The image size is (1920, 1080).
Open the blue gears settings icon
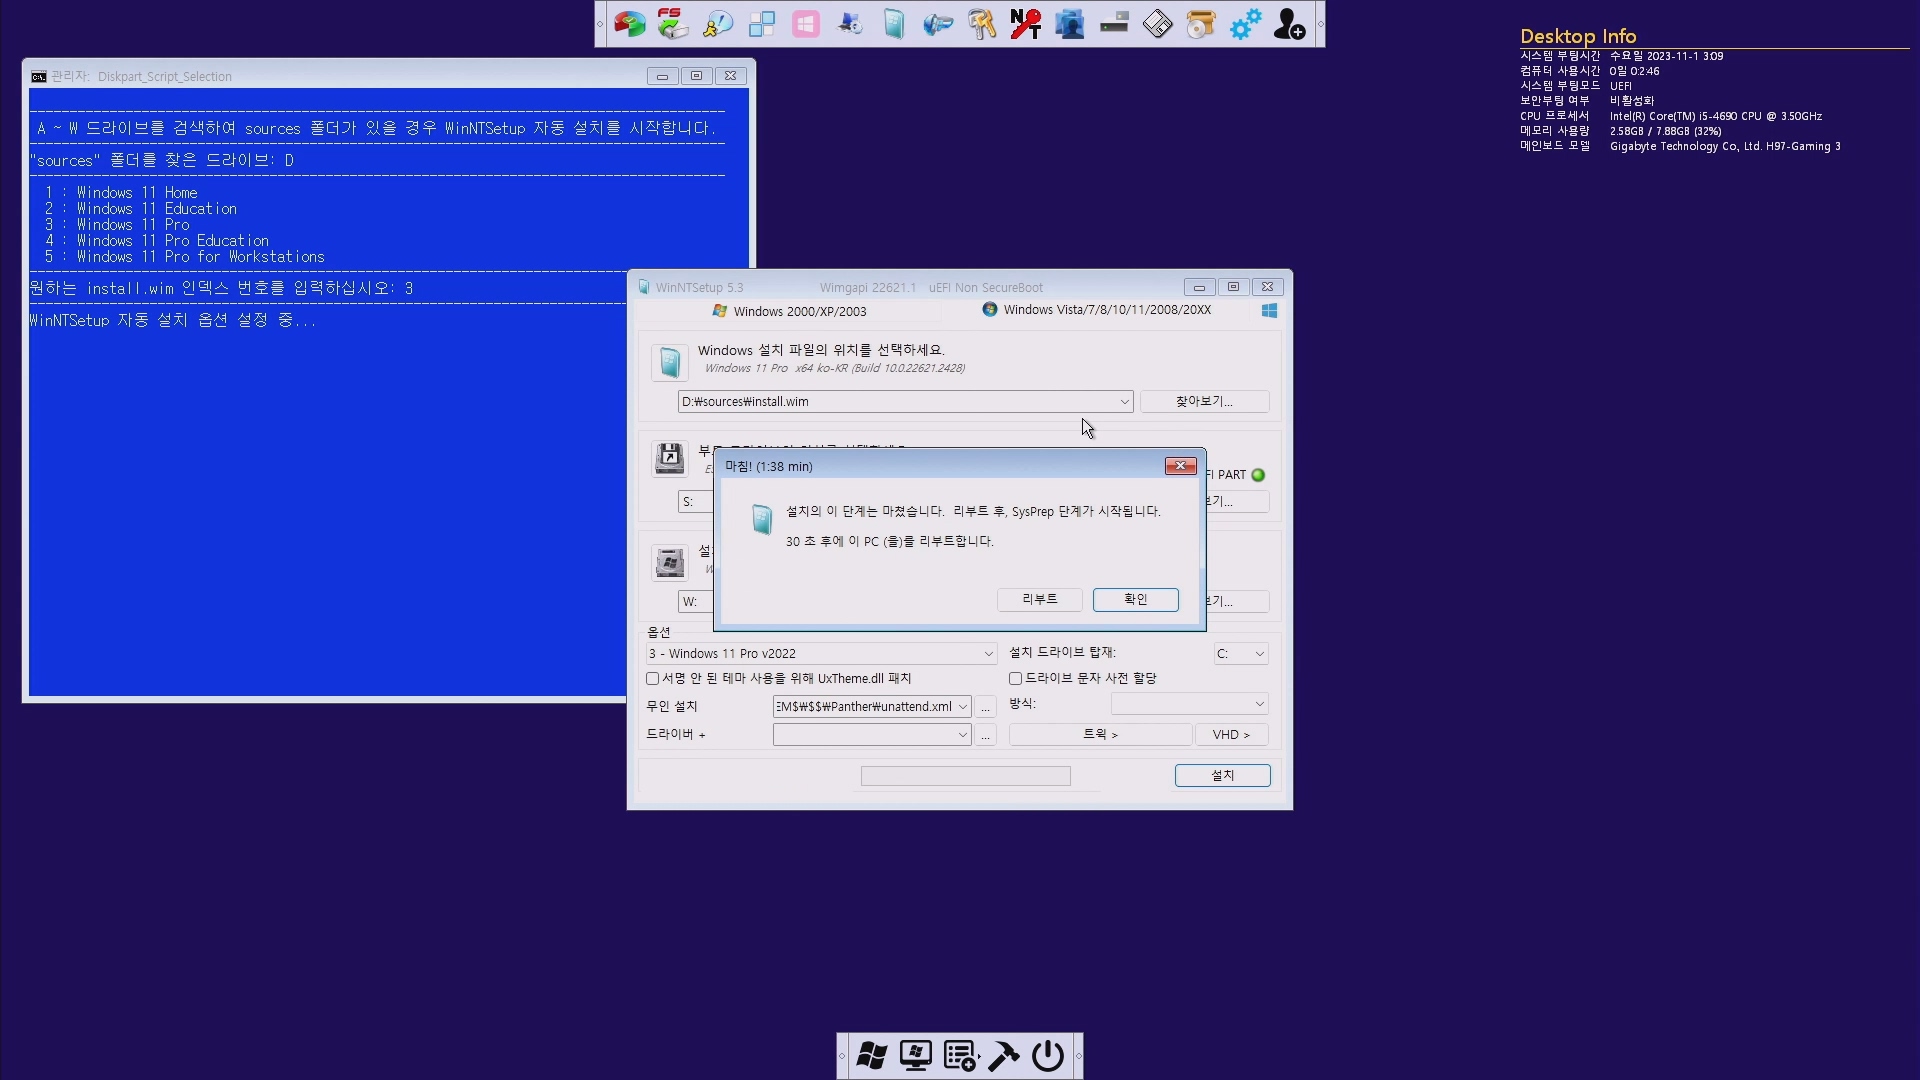1245,24
